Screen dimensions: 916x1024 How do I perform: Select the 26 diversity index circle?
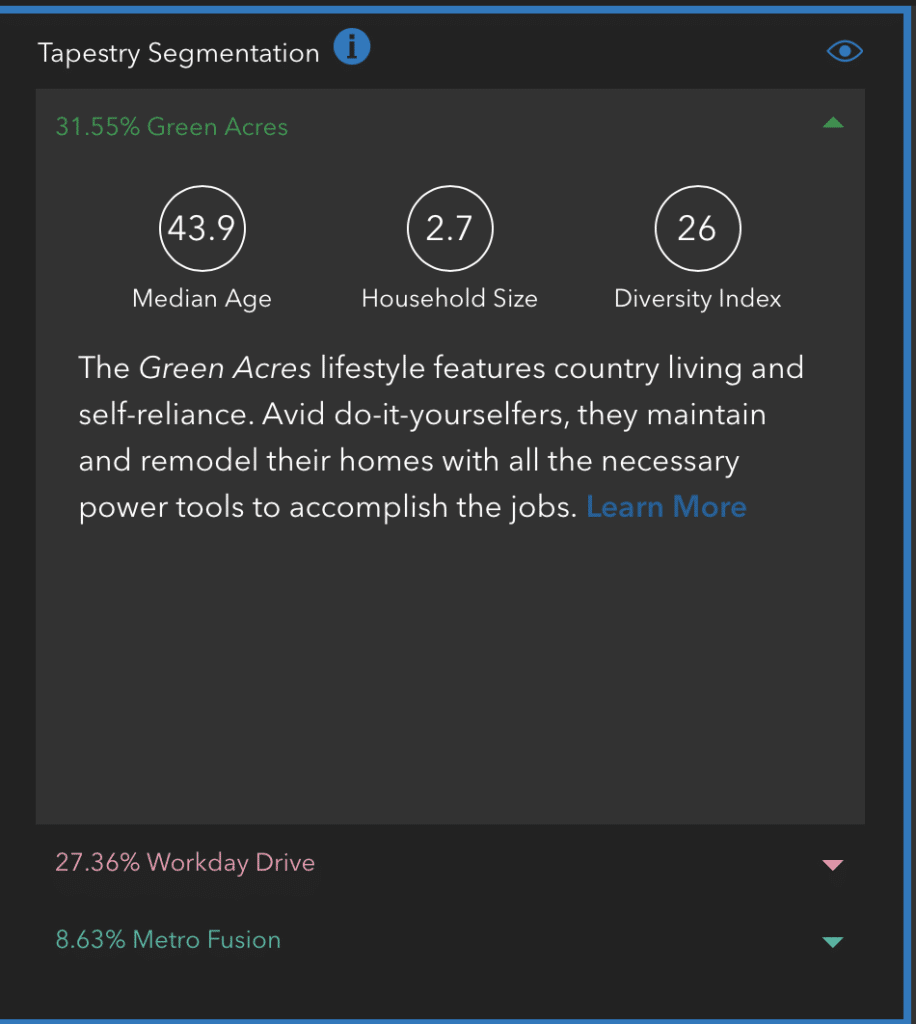point(698,229)
